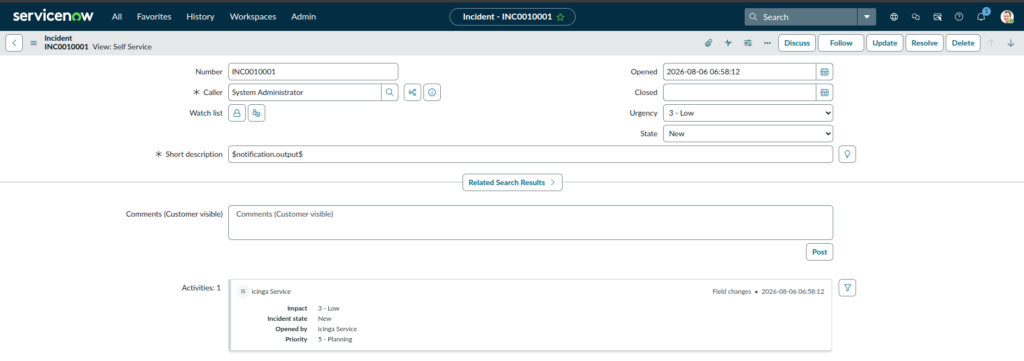Click the Short description suggestion lightbulb icon
This screenshot has width=1024, height=361.
pyautogui.click(x=847, y=154)
